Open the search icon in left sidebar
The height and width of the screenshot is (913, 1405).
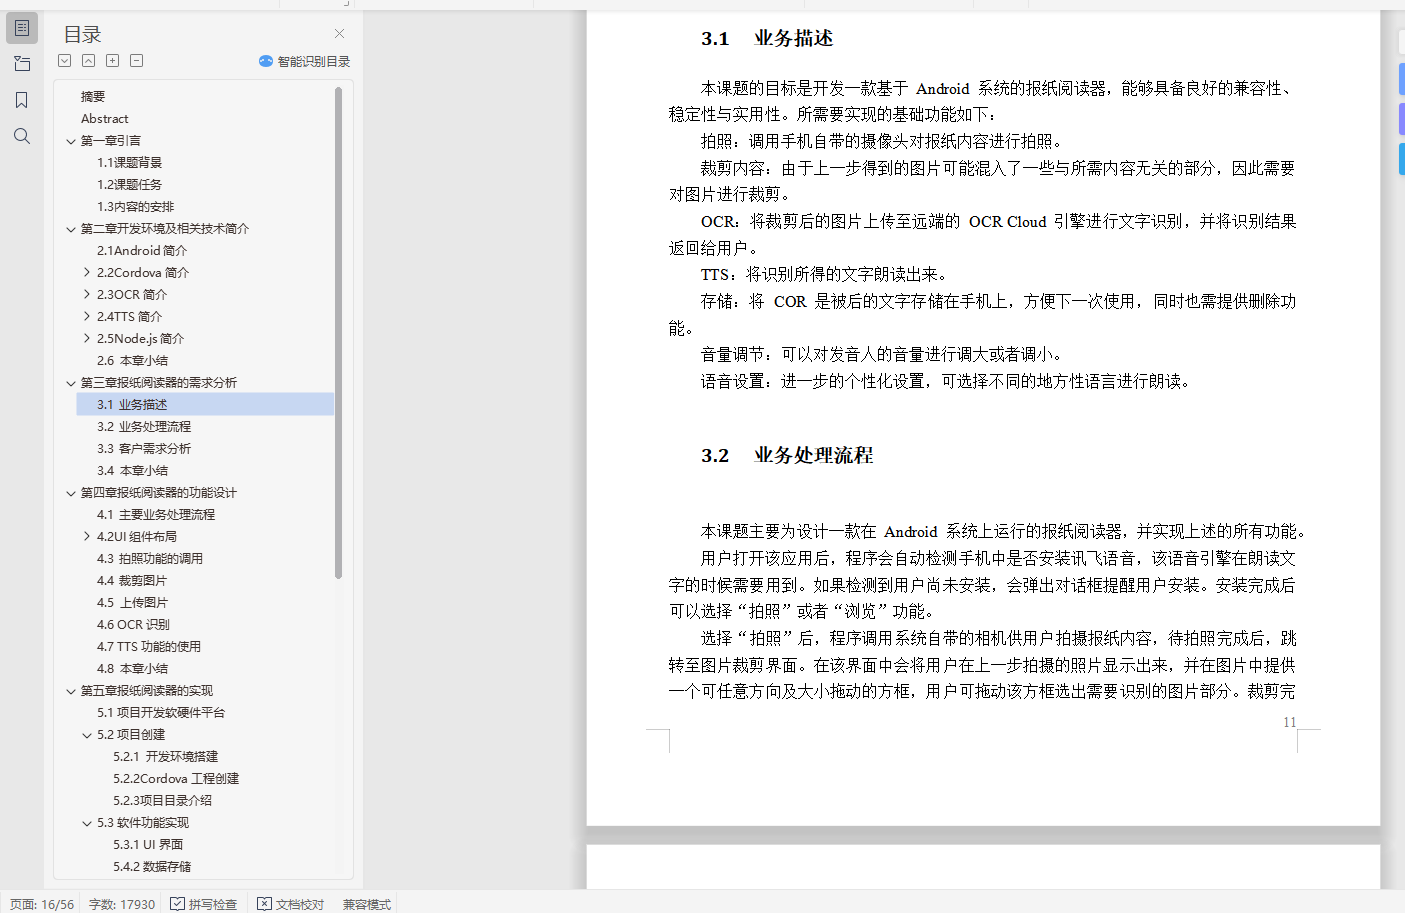22,136
